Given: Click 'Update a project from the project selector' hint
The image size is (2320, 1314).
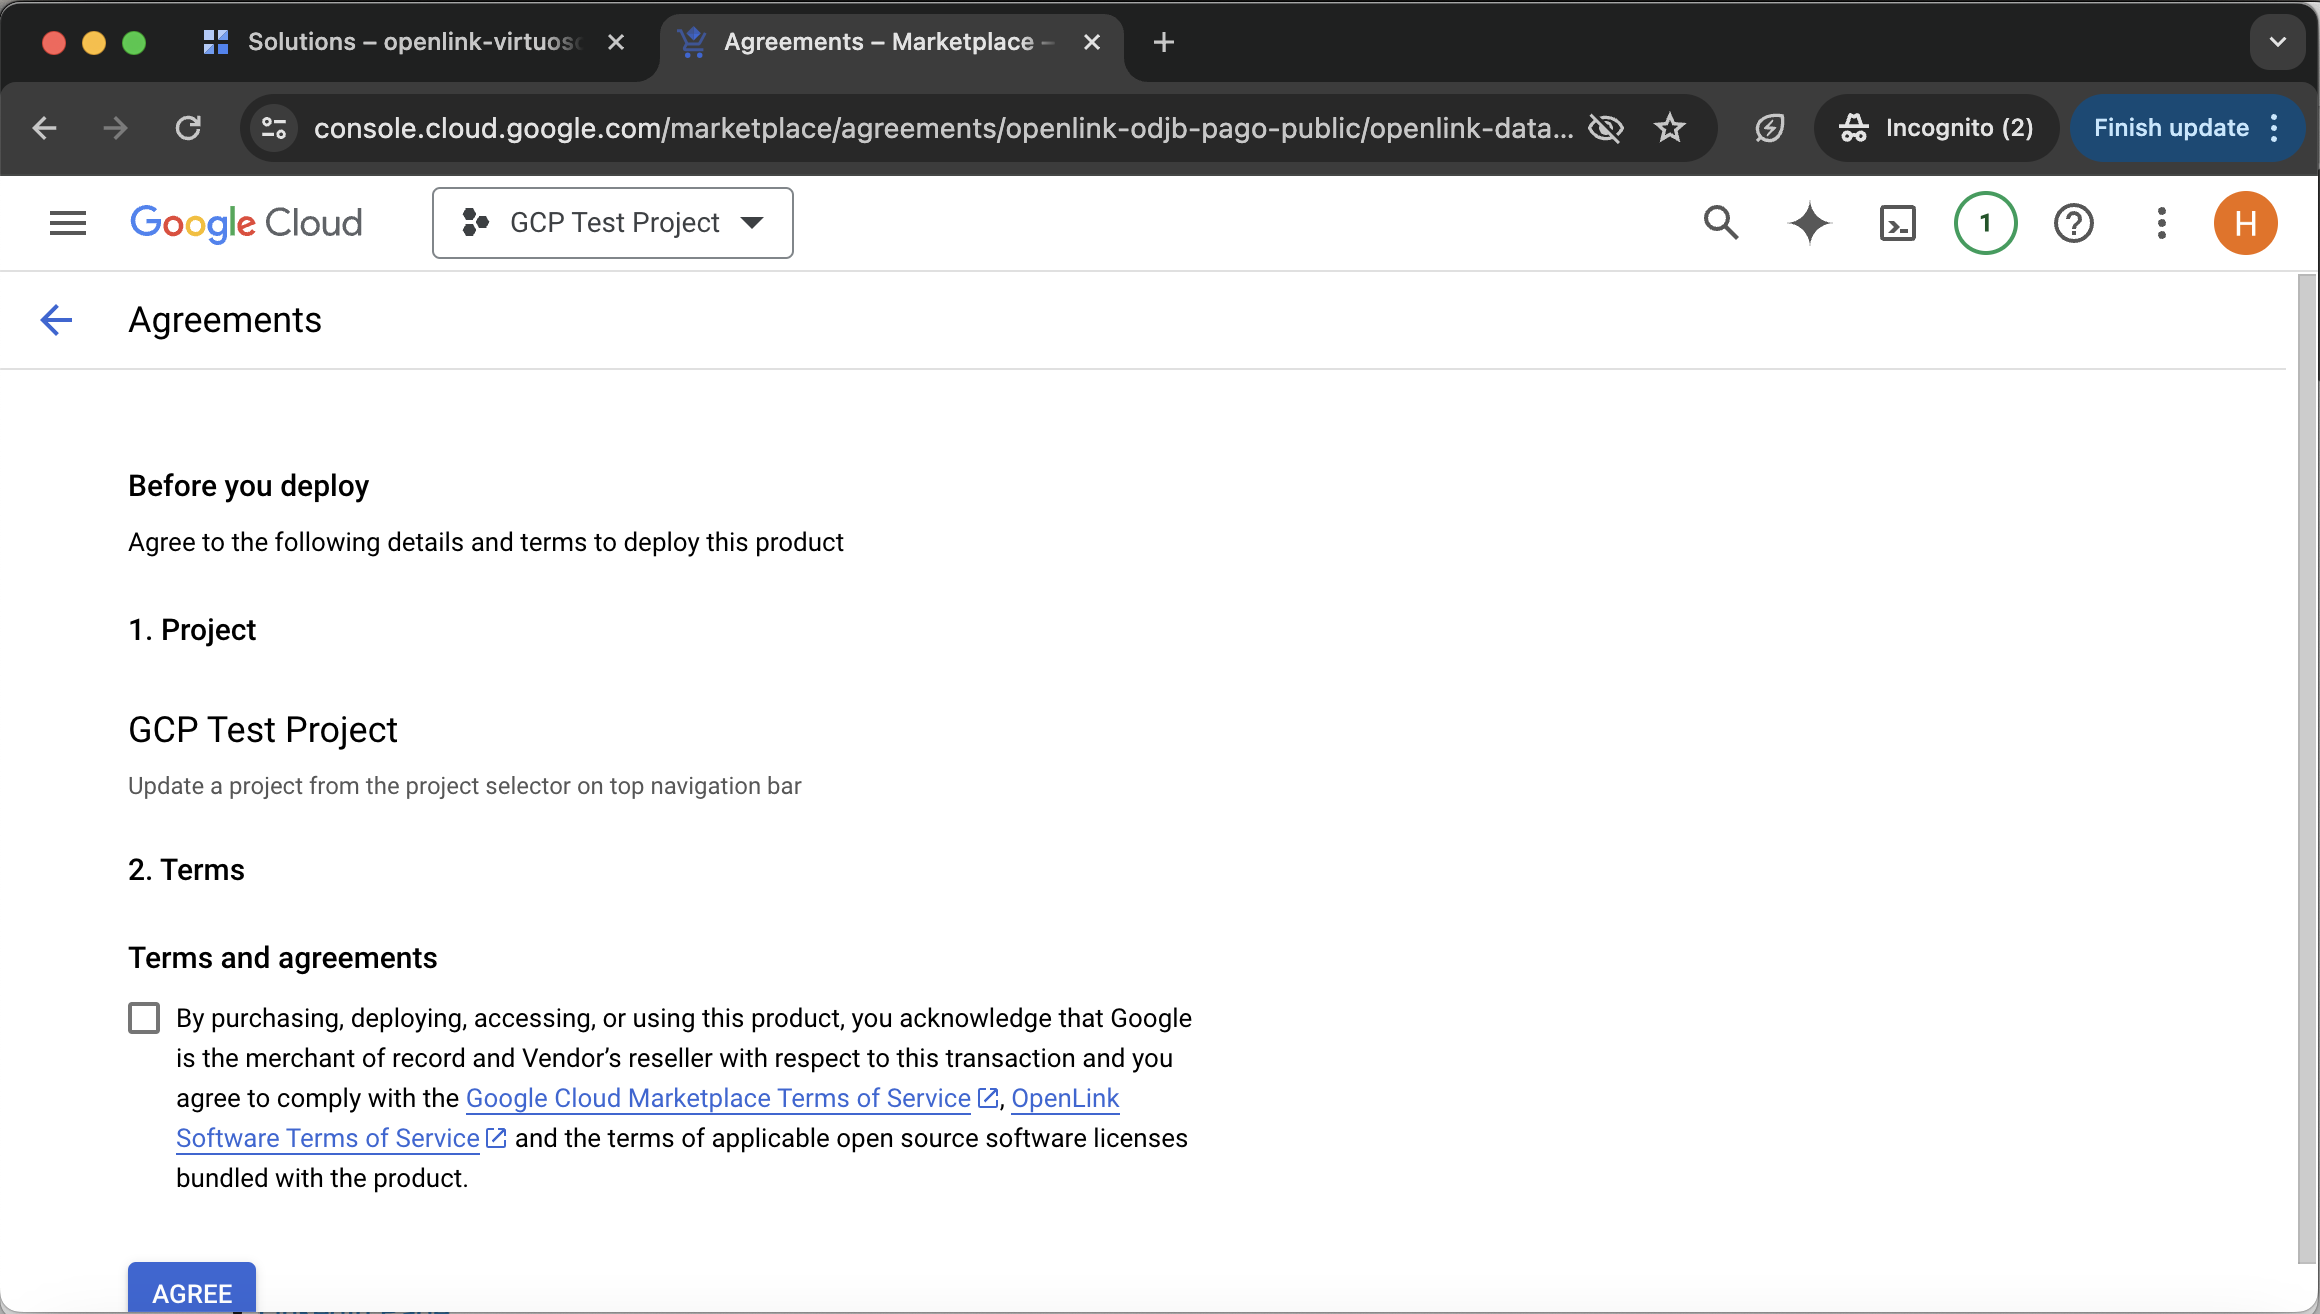Looking at the screenshot, I should [465, 786].
